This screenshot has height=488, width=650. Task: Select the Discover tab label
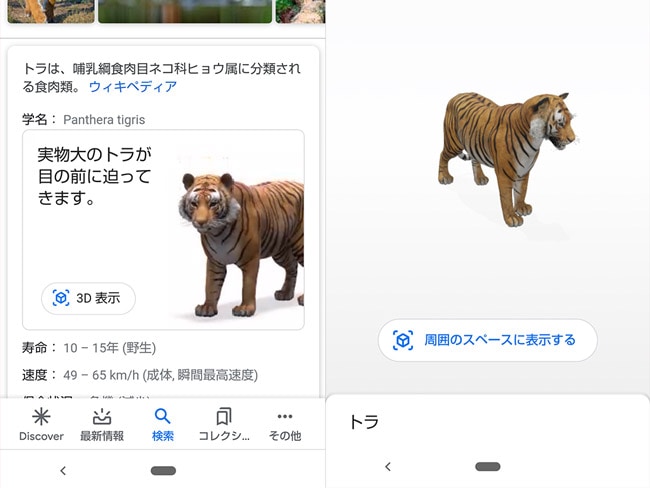[x=41, y=436]
